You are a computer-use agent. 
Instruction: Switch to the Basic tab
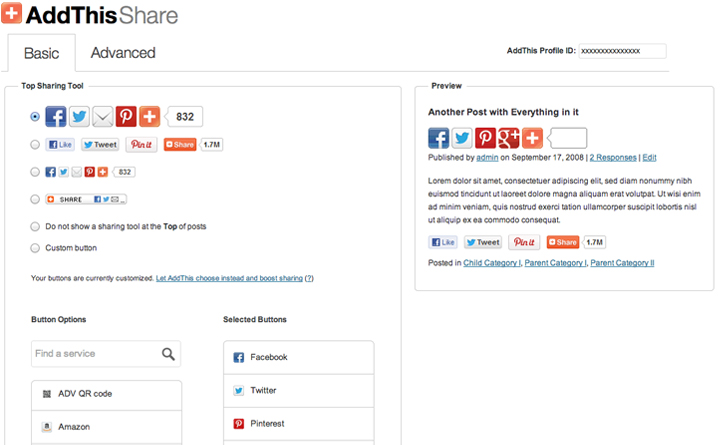click(x=41, y=53)
